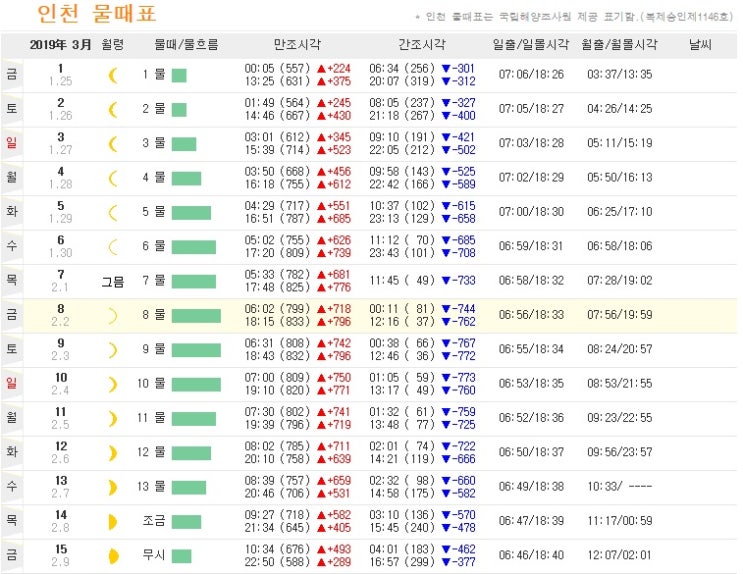
Task: Click the green tide bar for 1 물
Action: coord(179,75)
